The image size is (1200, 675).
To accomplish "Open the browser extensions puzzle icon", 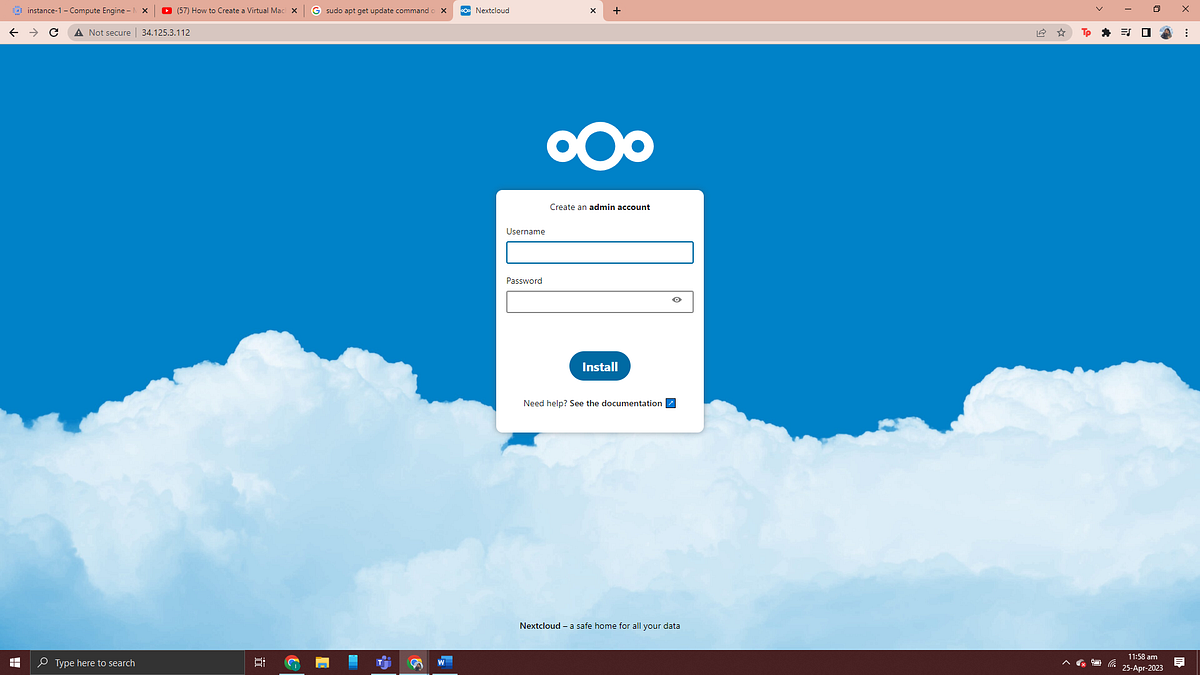I will pos(1106,31).
